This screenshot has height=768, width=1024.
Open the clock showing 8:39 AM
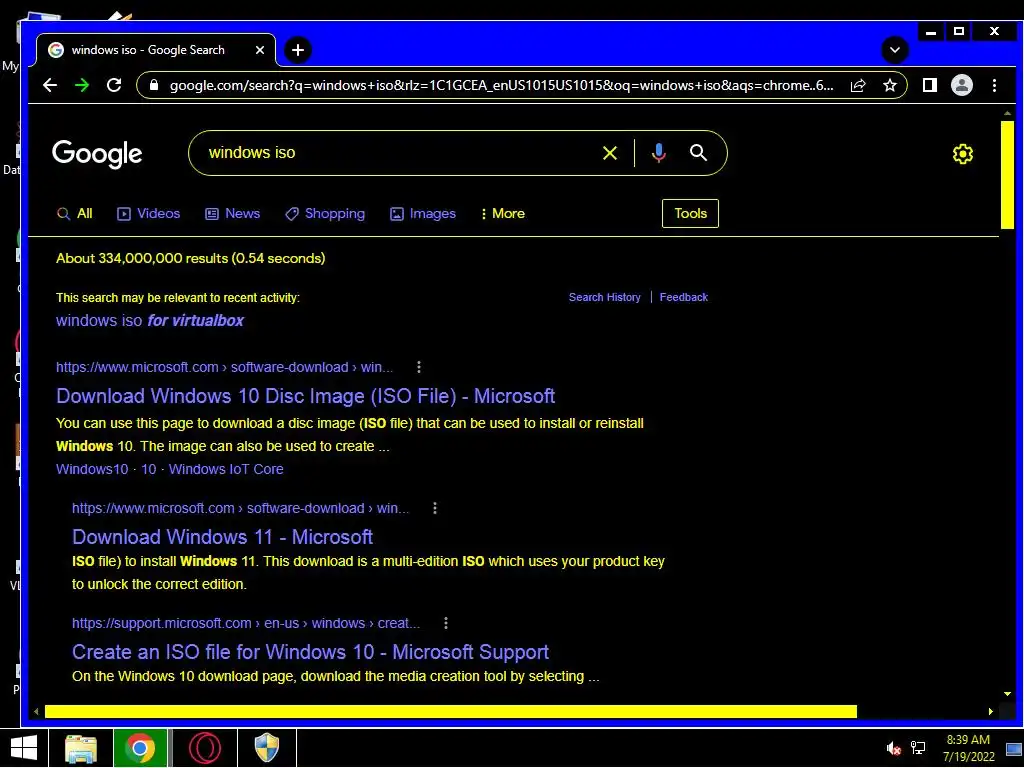[x=968, y=748]
